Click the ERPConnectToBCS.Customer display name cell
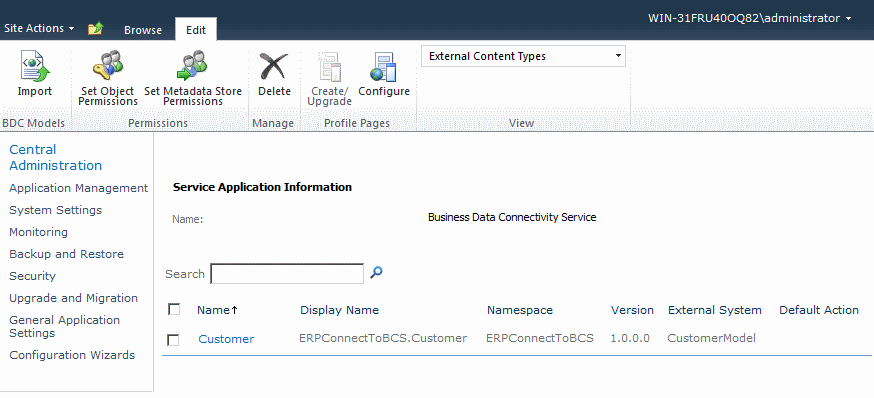The width and height of the screenshot is (874, 398). pyautogui.click(x=383, y=338)
